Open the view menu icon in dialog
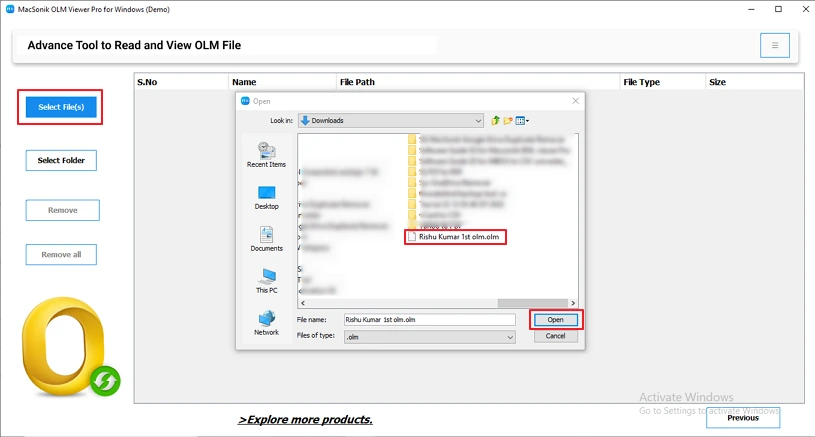Image resolution: width=815 pixels, height=437 pixels. tap(522, 121)
